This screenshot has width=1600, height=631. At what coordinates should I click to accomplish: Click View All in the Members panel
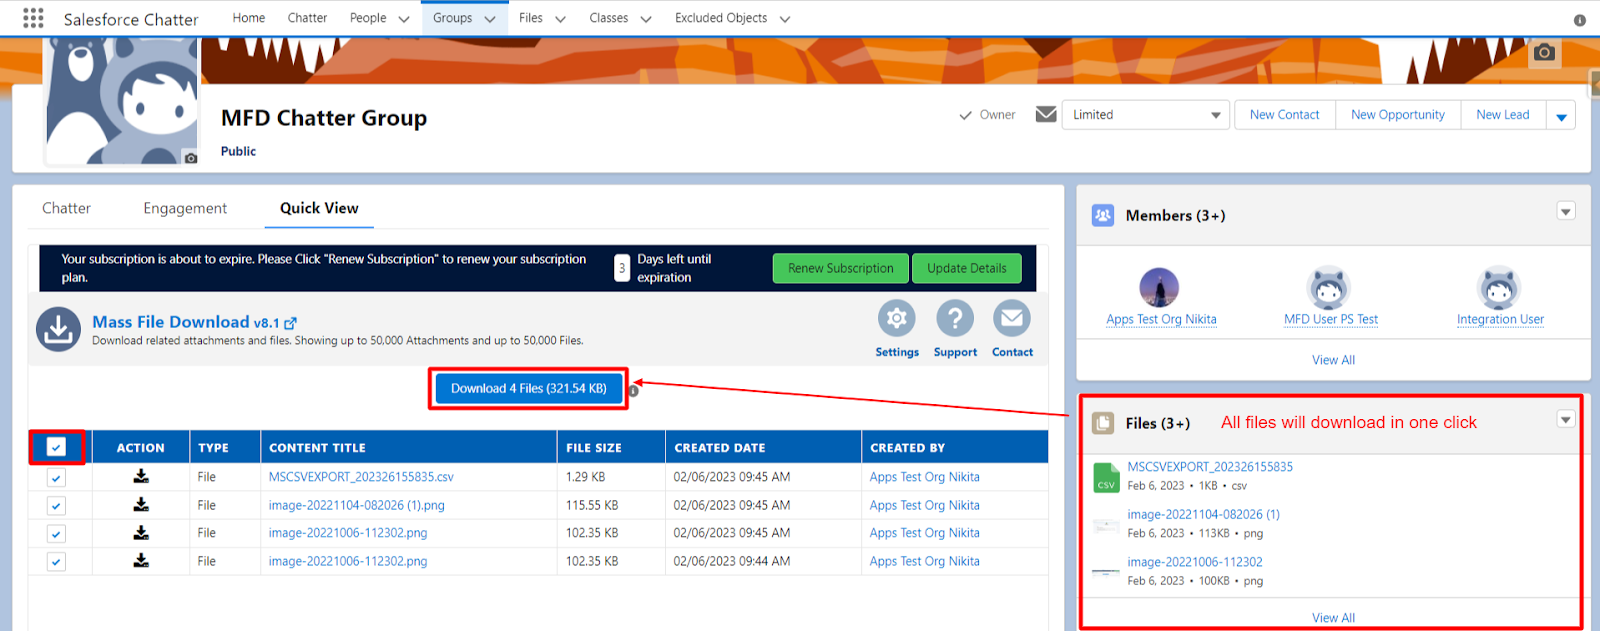[1333, 360]
